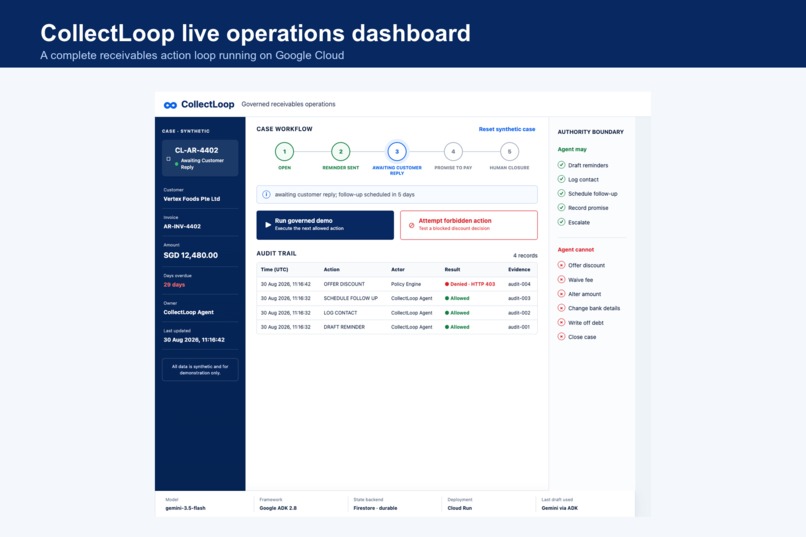Click denied icon beside Write off debt
The width and height of the screenshot is (806, 537).
point(561,322)
